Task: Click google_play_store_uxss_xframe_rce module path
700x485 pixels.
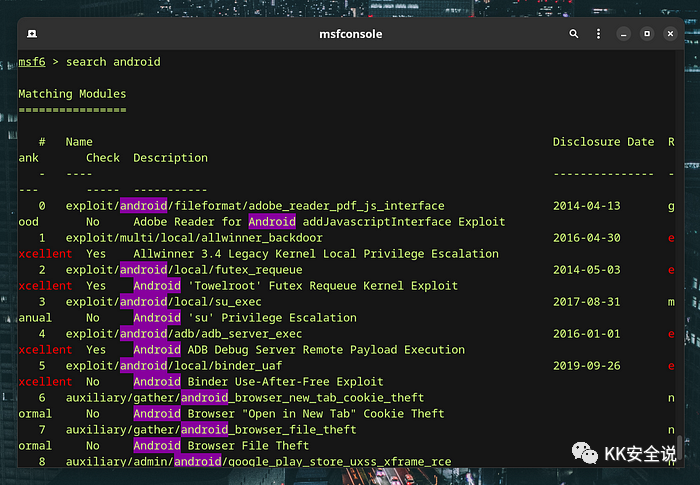Action: (x=258, y=462)
